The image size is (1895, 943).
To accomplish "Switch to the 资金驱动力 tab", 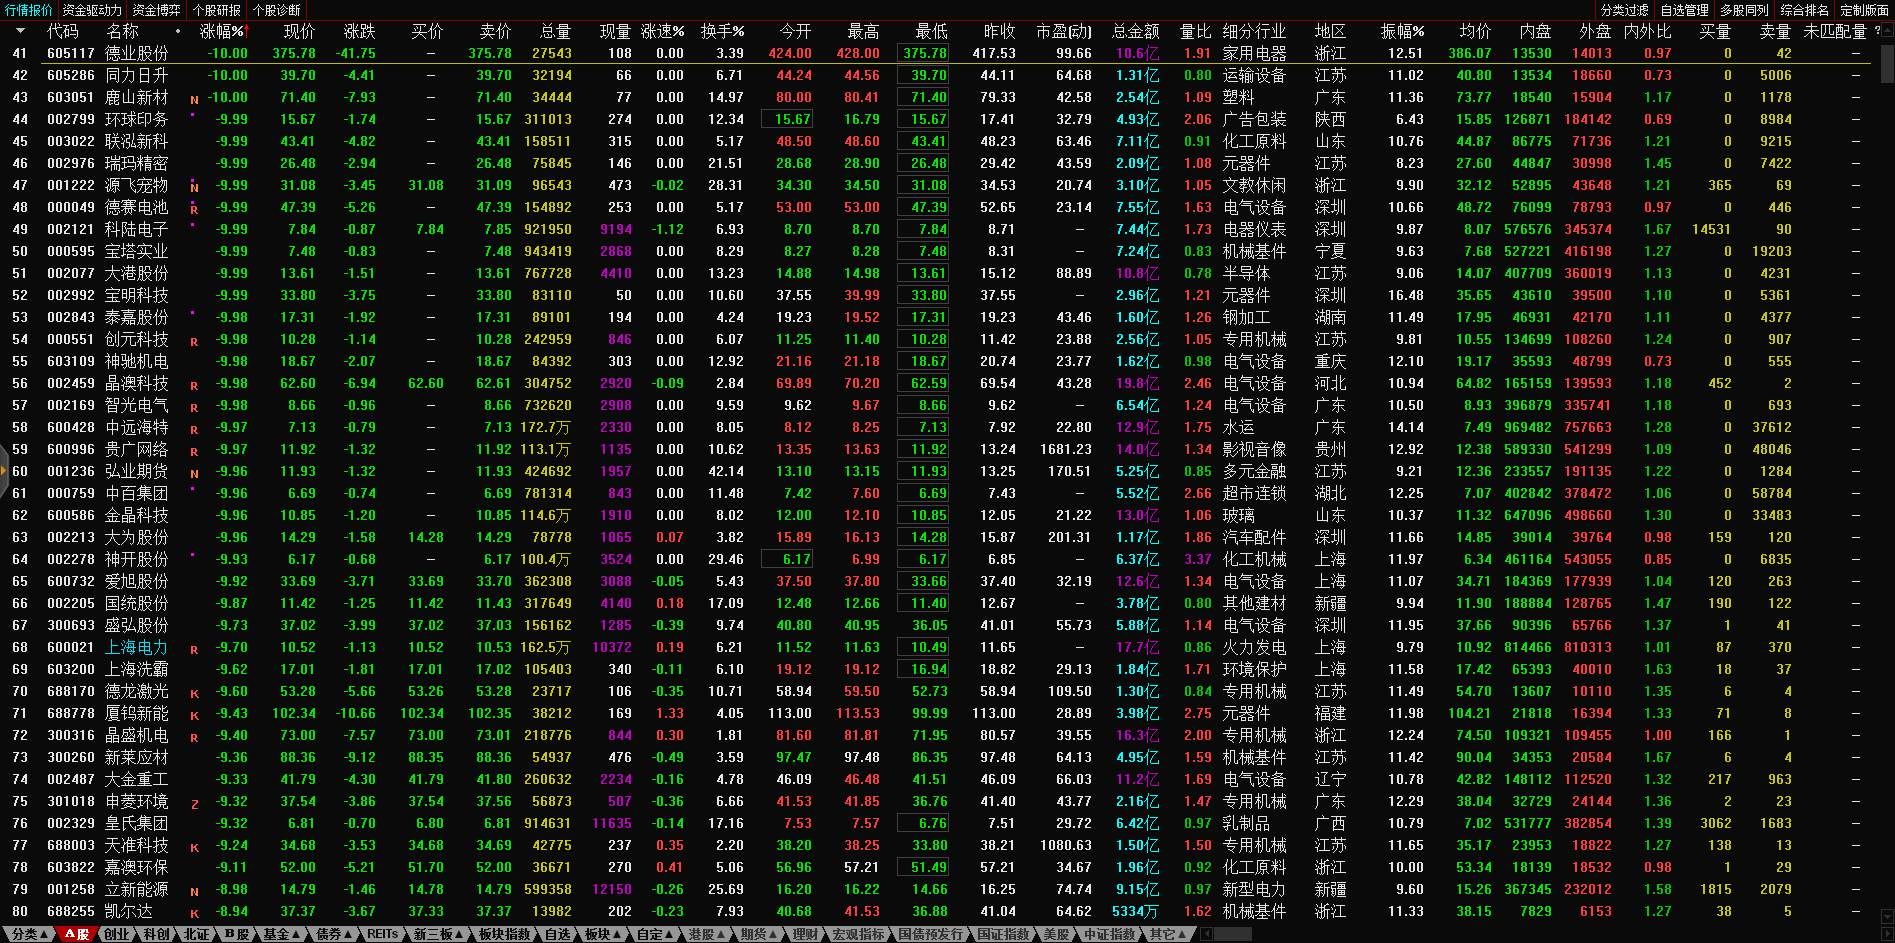I will [x=91, y=10].
